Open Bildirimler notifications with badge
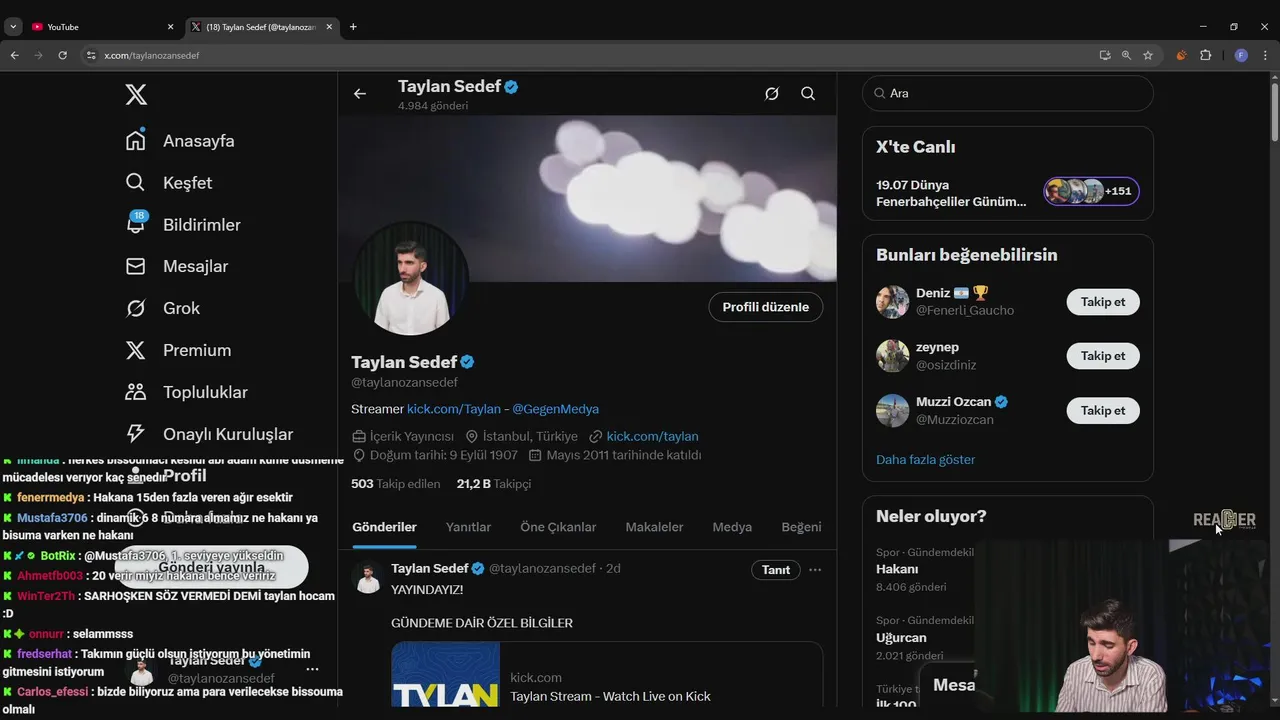This screenshot has height=720, width=1280. coord(183,225)
